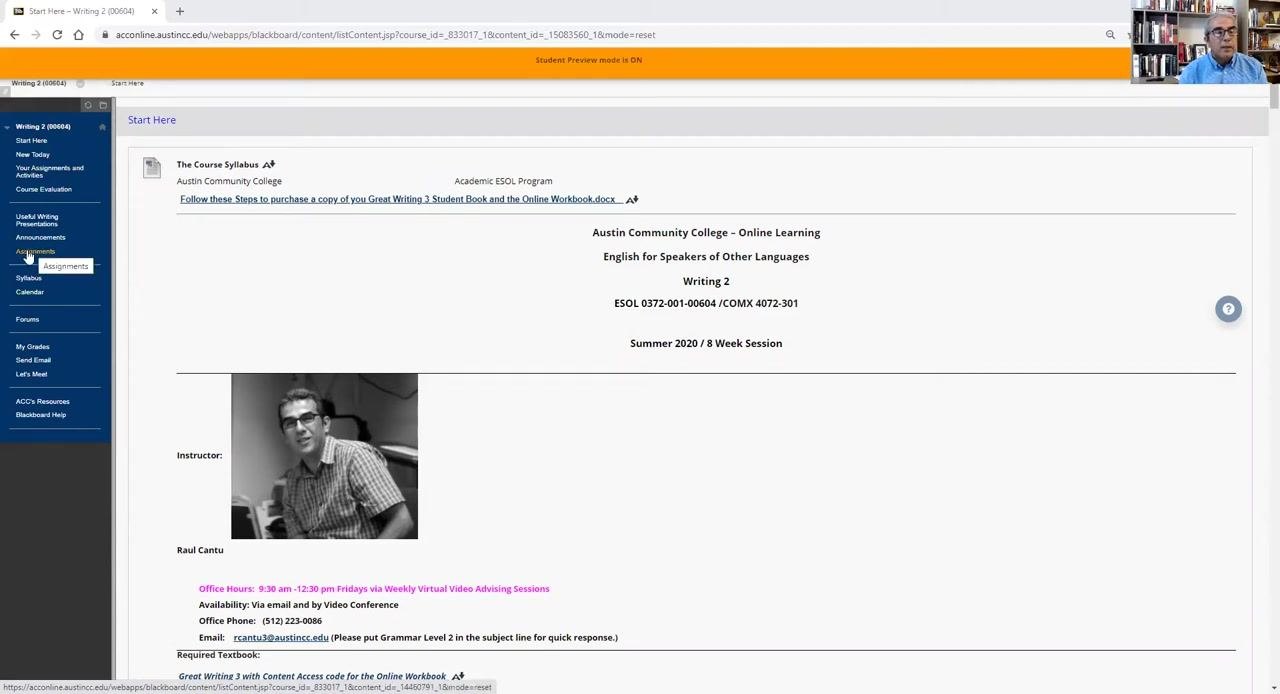Collapse the Writing 2 (00604) course menu arrow
The height and width of the screenshot is (694, 1280).
pos(7,127)
